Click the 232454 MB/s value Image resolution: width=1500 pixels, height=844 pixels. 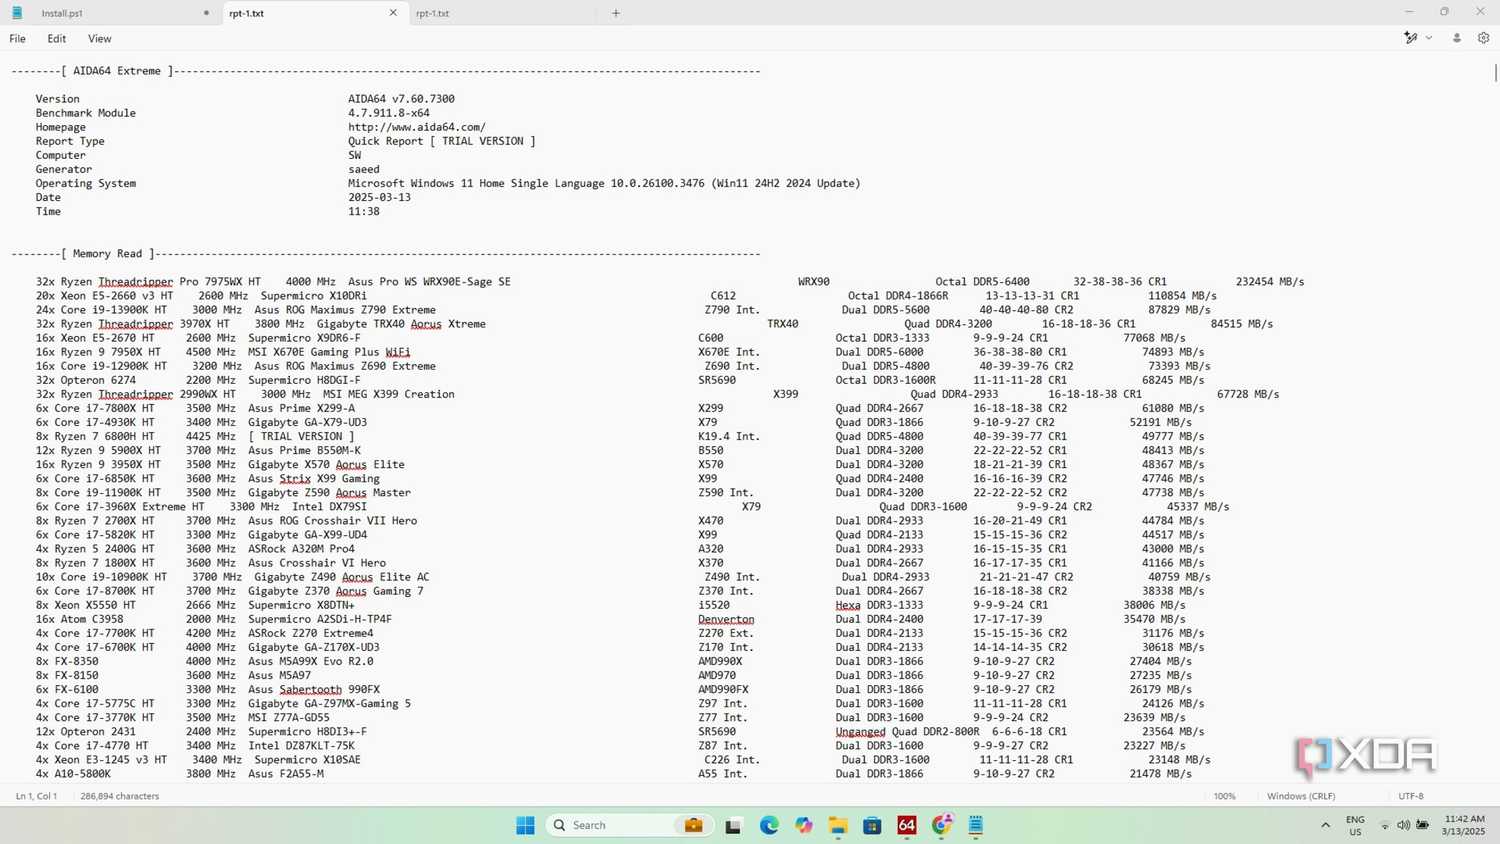(x=1270, y=282)
